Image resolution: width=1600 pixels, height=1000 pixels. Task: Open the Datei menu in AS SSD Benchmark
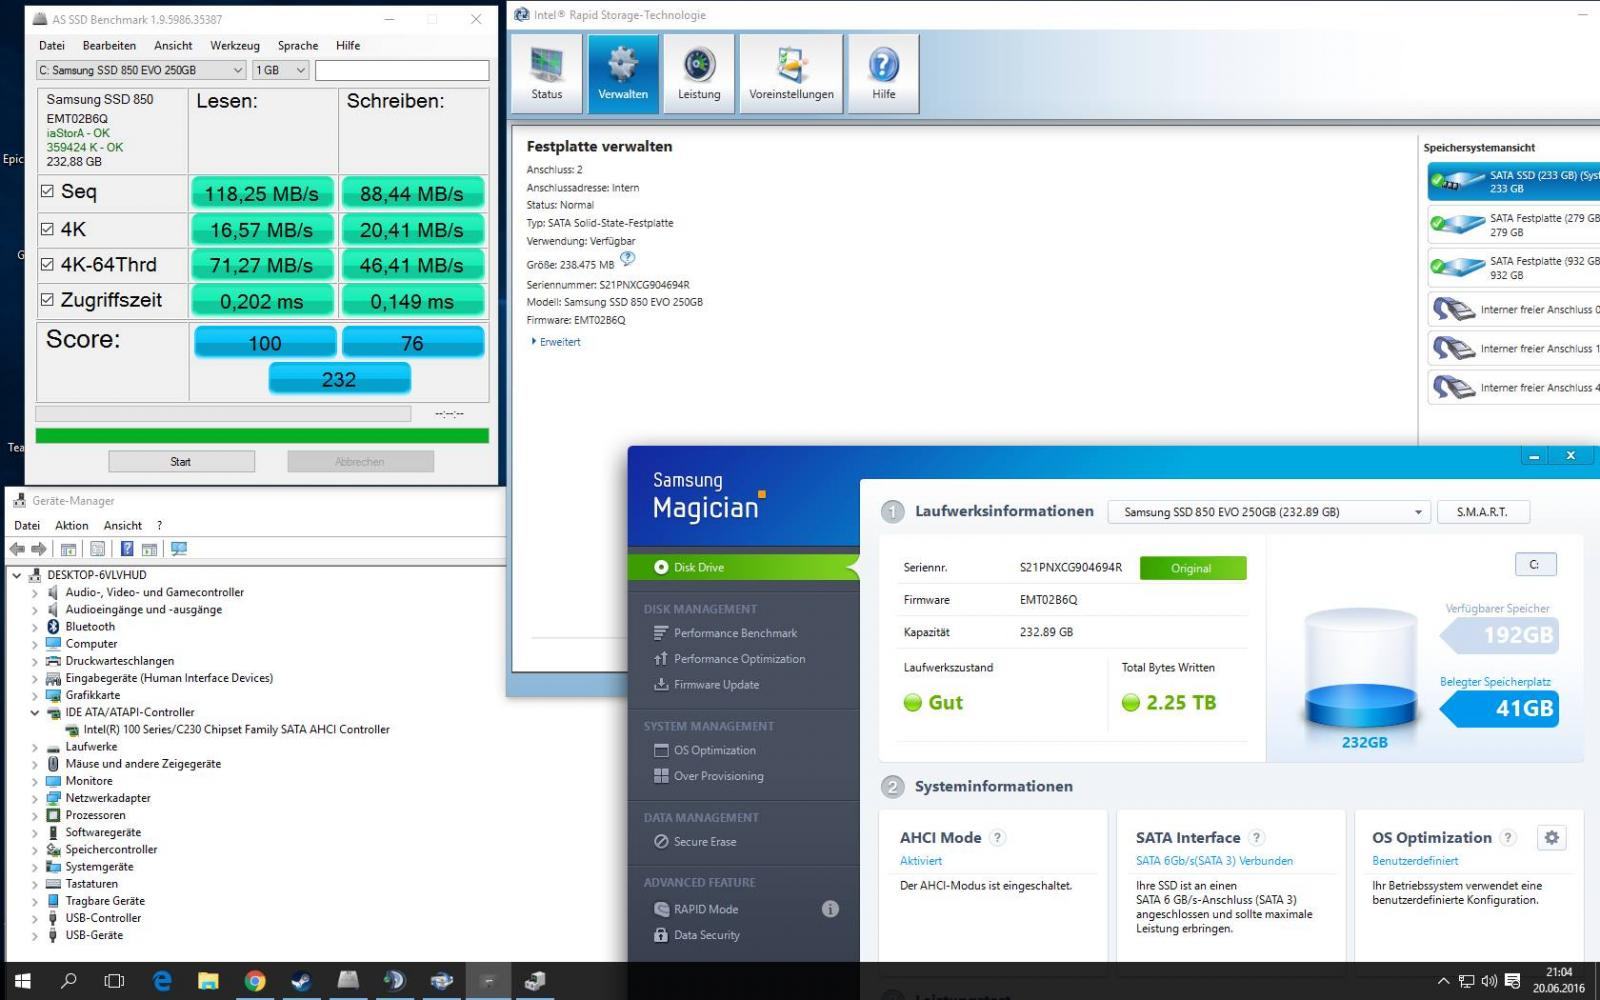(51, 46)
